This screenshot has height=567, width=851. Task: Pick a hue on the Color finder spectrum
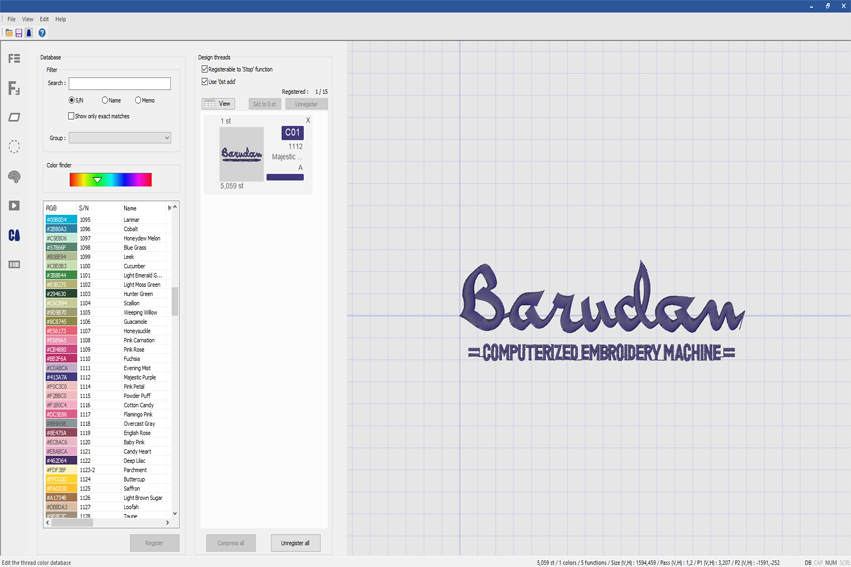(110, 180)
